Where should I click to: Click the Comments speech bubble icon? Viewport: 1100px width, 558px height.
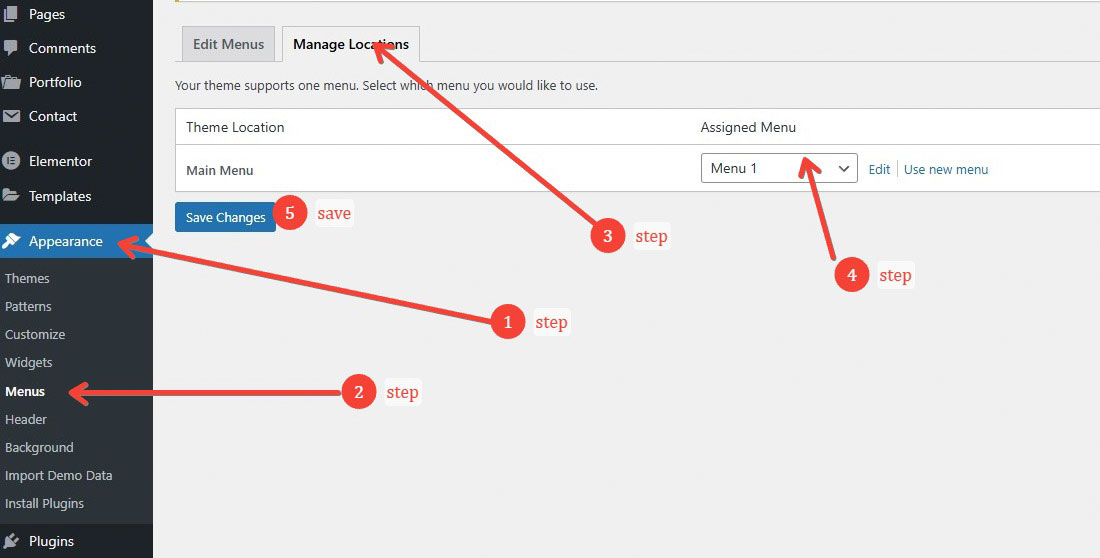click(11, 48)
